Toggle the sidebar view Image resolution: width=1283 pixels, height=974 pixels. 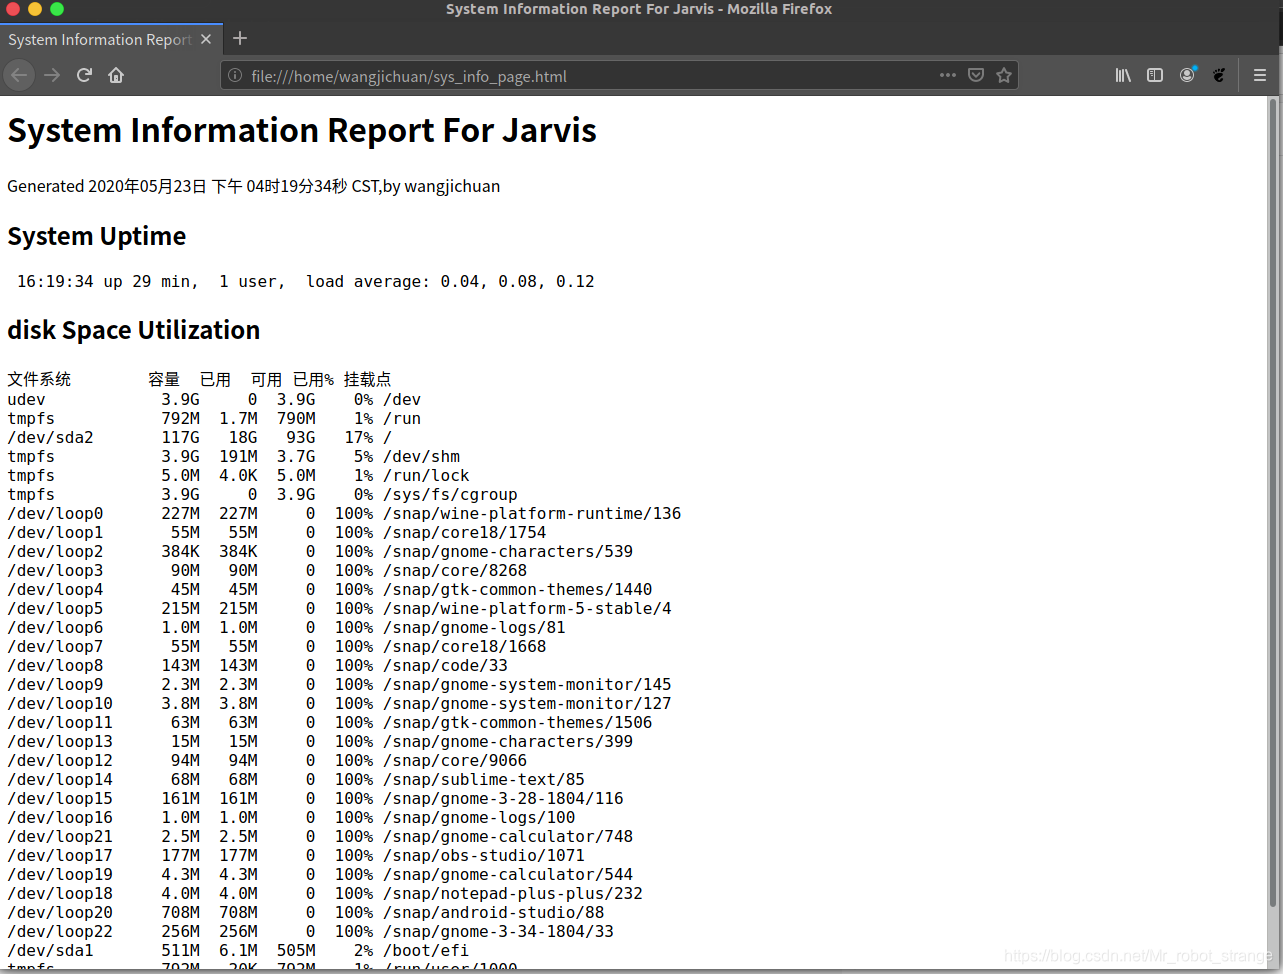click(x=1155, y=75)
